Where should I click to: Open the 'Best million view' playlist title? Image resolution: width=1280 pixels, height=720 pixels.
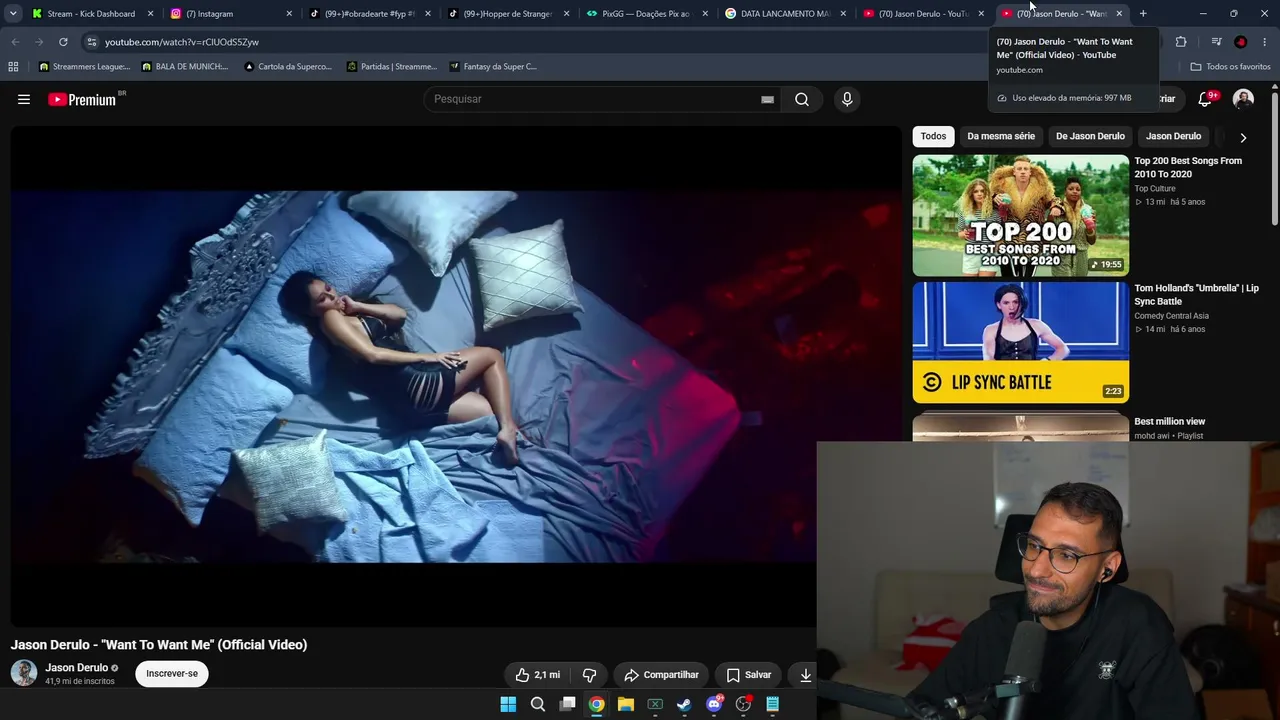click(1170, 422)
